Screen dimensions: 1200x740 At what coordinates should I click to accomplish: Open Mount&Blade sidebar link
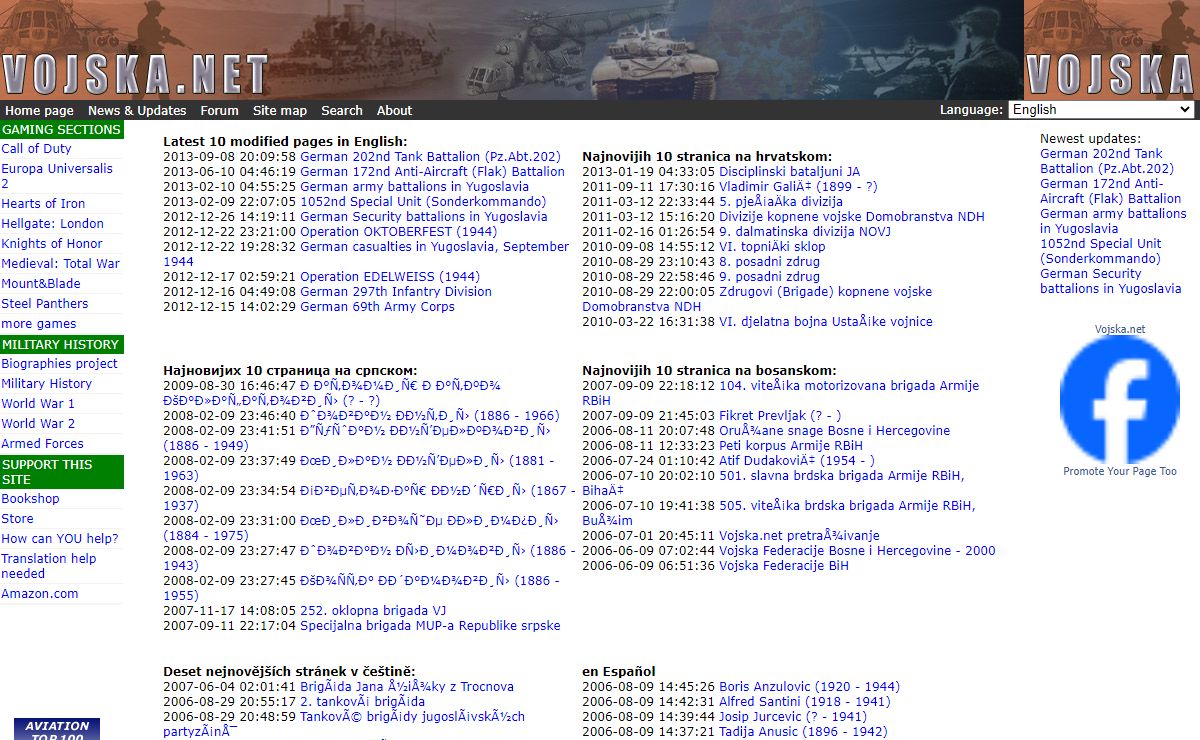pyautogui.click(x=39, y=284)
